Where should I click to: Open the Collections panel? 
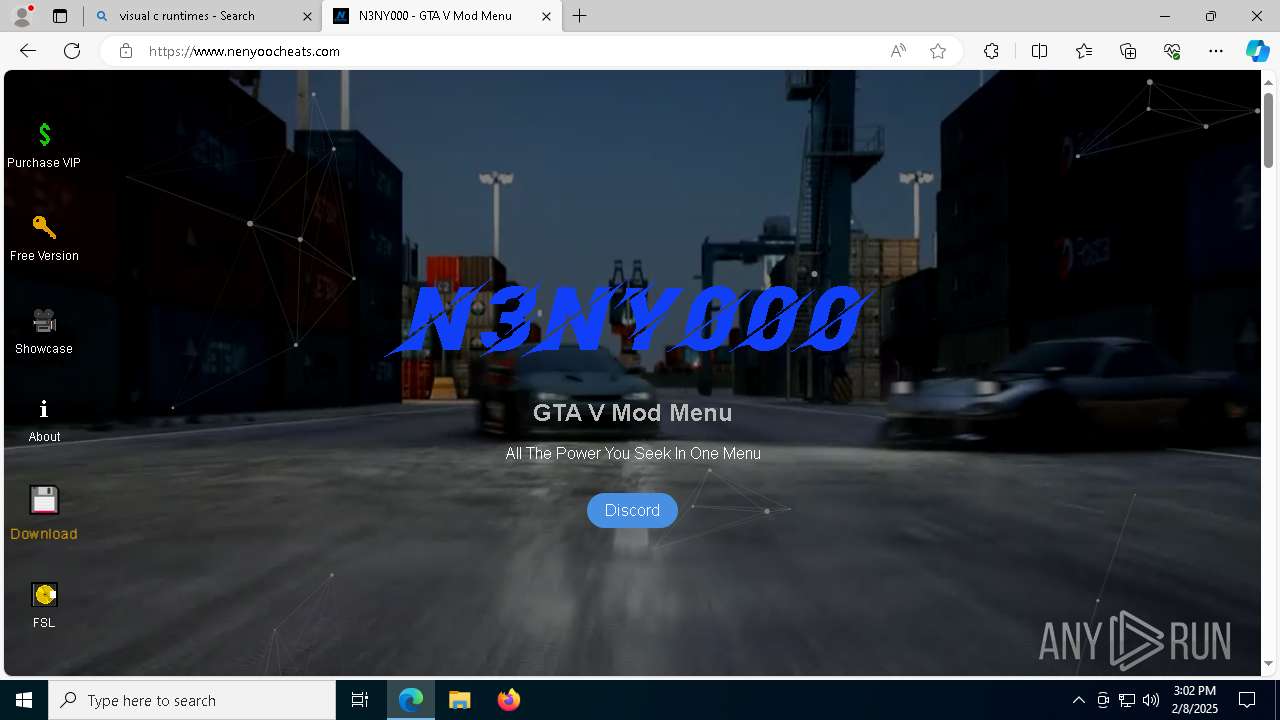pos(1128,51)
